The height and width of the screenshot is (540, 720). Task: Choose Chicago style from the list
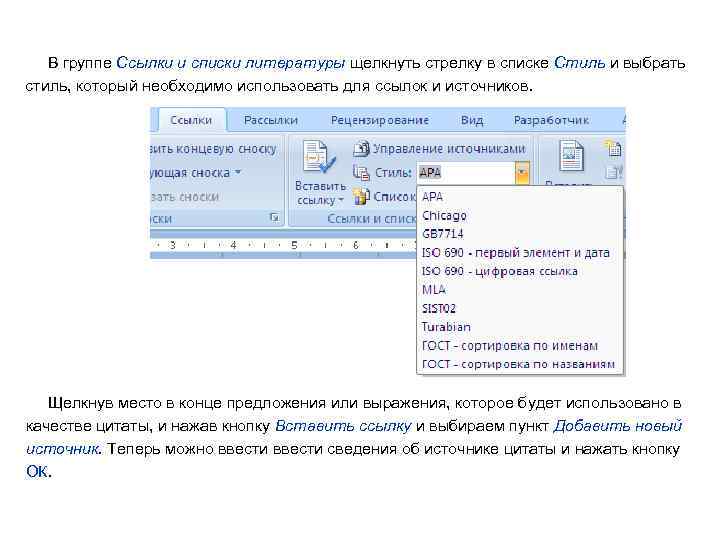pyautogui.click(x=520, y=215)
